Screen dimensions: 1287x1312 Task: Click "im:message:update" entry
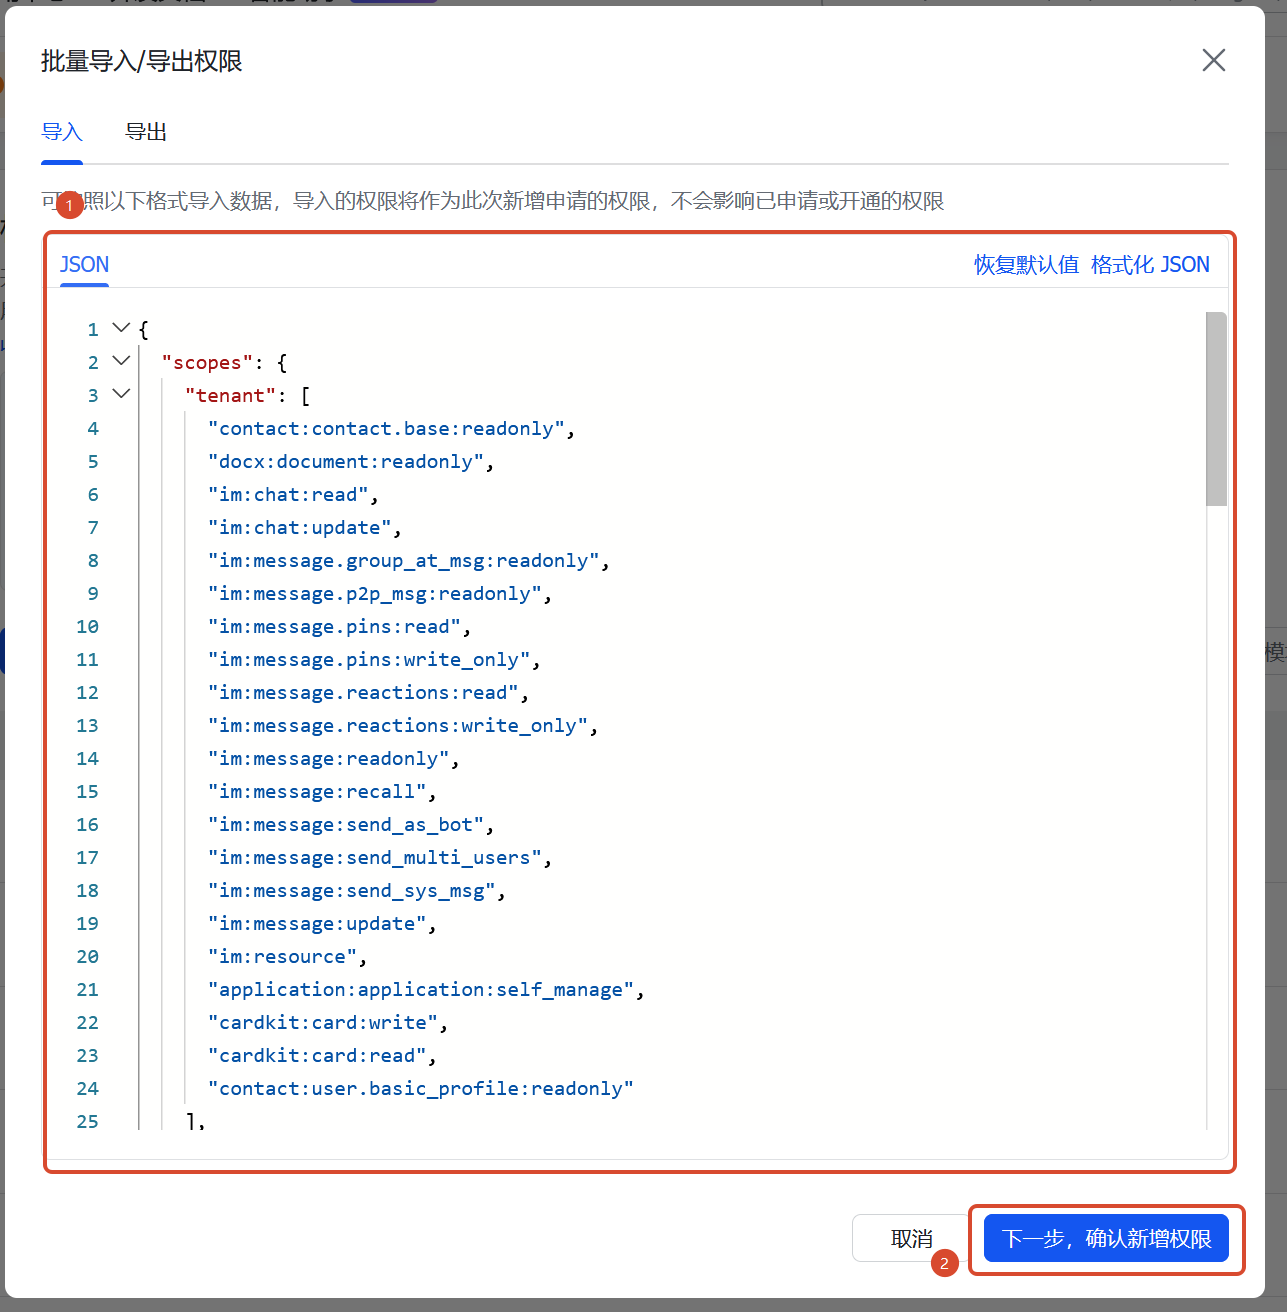tap(317, 924)
